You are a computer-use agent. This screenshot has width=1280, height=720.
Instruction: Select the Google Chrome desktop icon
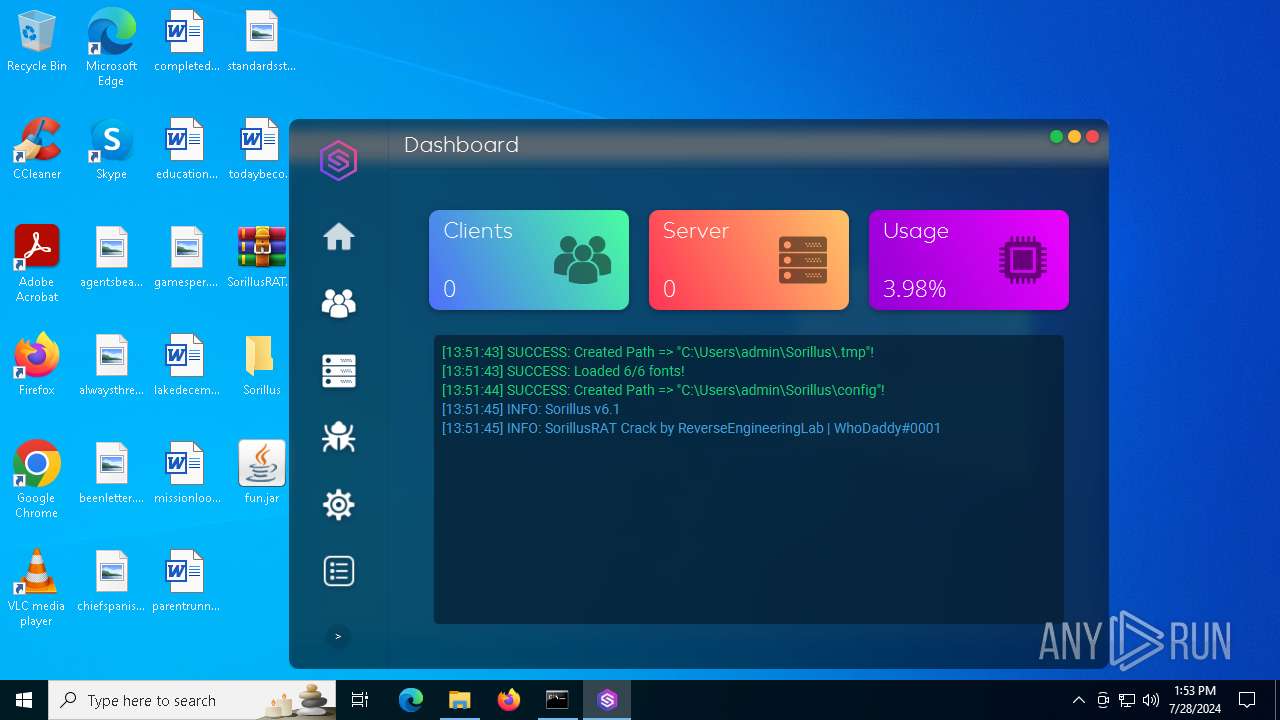coord(37,479)
